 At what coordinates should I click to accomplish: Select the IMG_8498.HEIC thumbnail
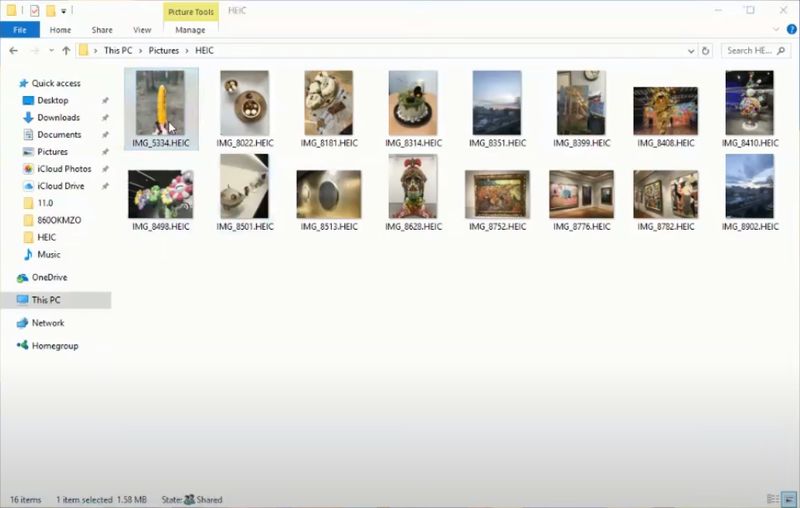tap(161, 194)
